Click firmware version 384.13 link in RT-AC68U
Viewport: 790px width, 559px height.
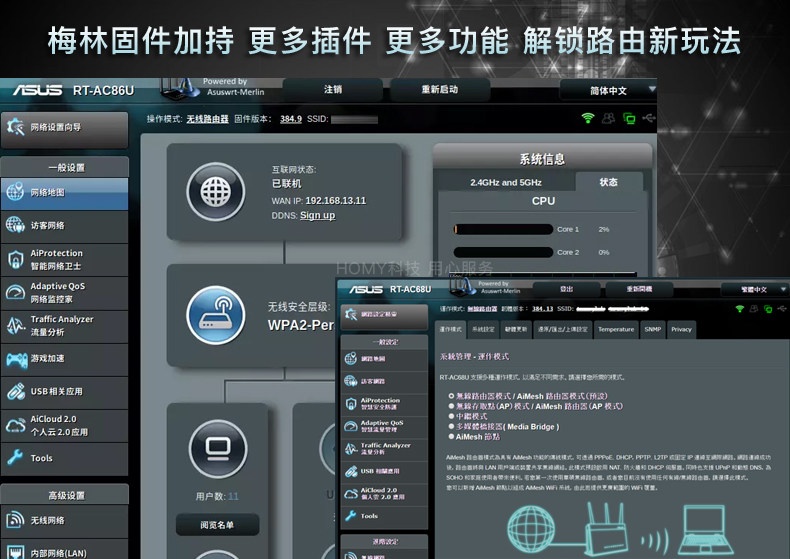click(x=542, y=309)
